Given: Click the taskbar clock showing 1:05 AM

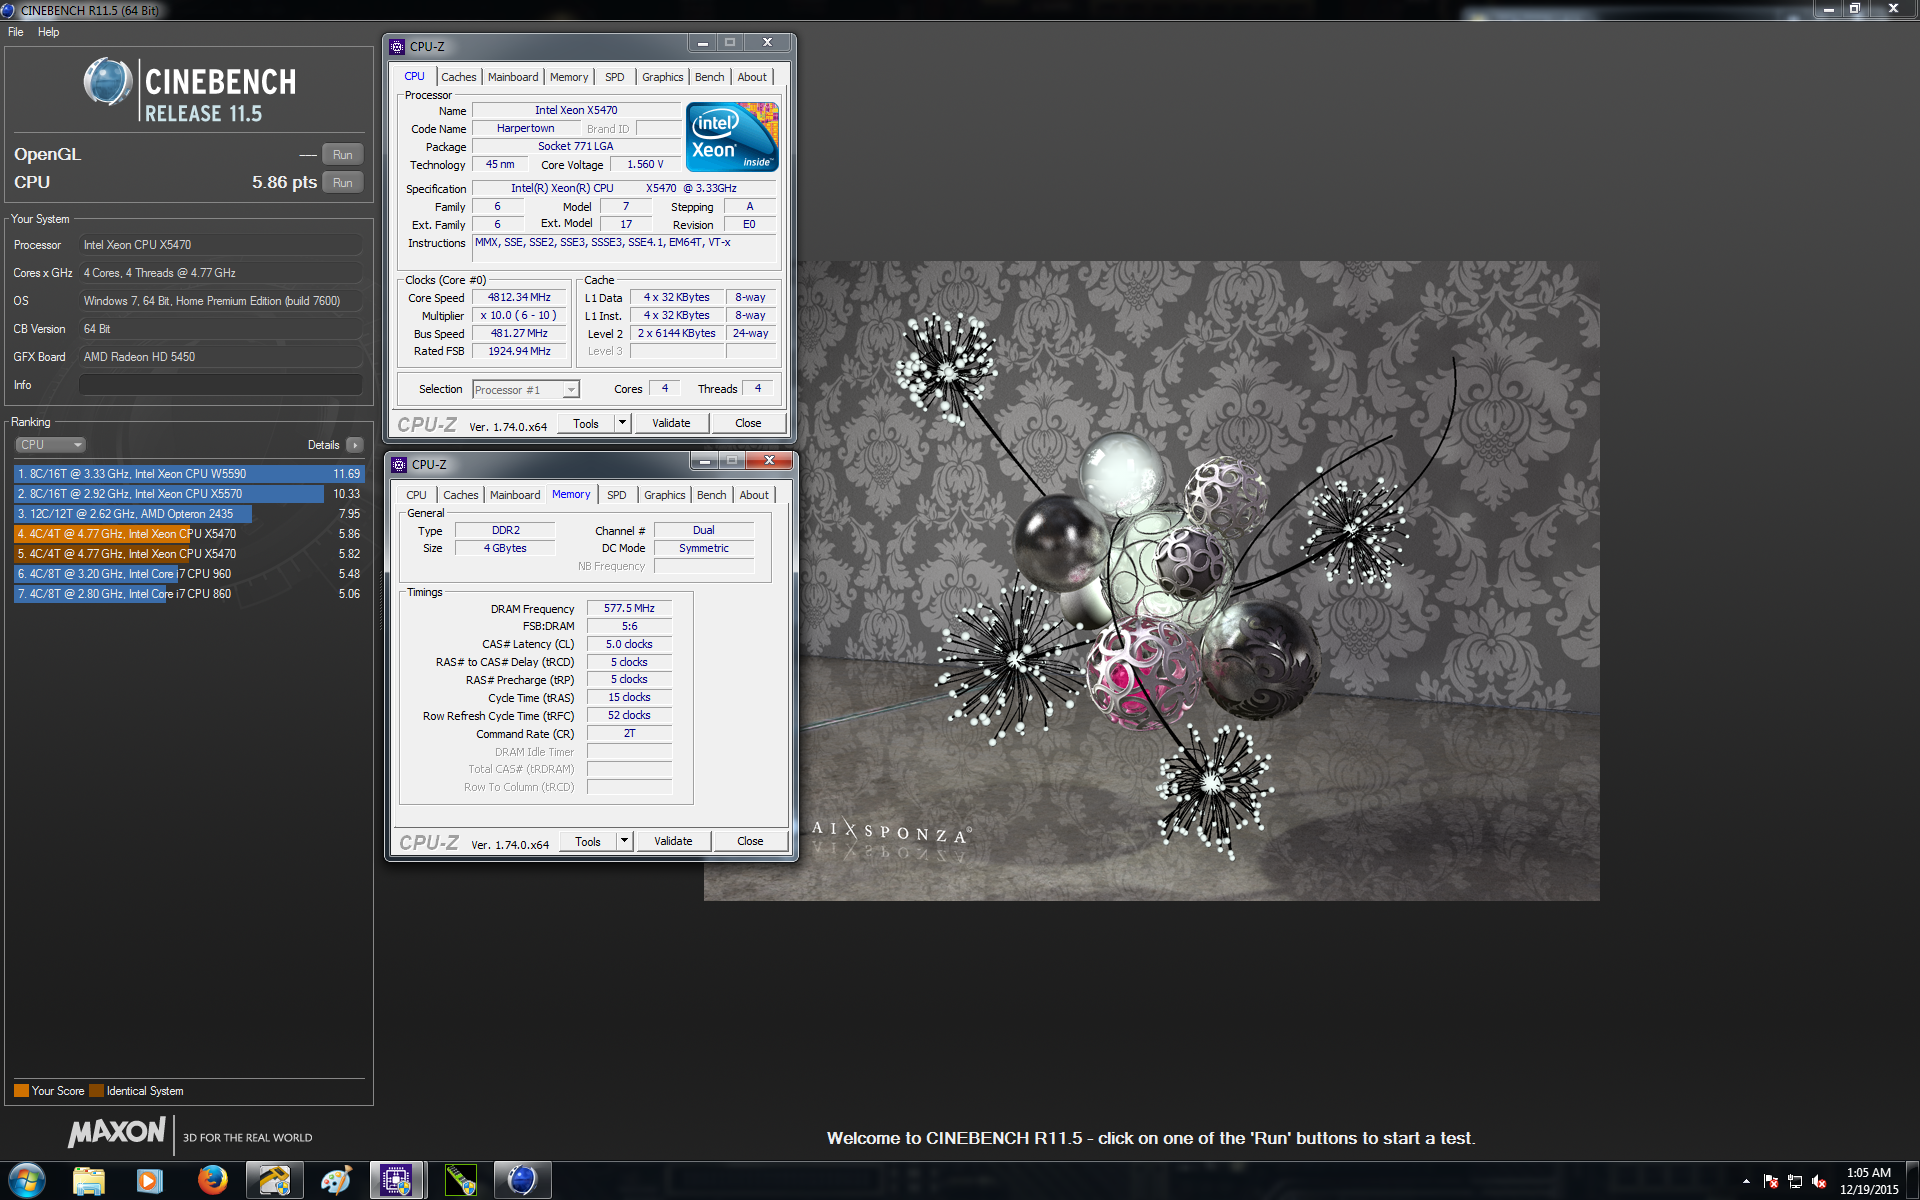Looking at the screenshot, I should (x=1868, y=1181).
